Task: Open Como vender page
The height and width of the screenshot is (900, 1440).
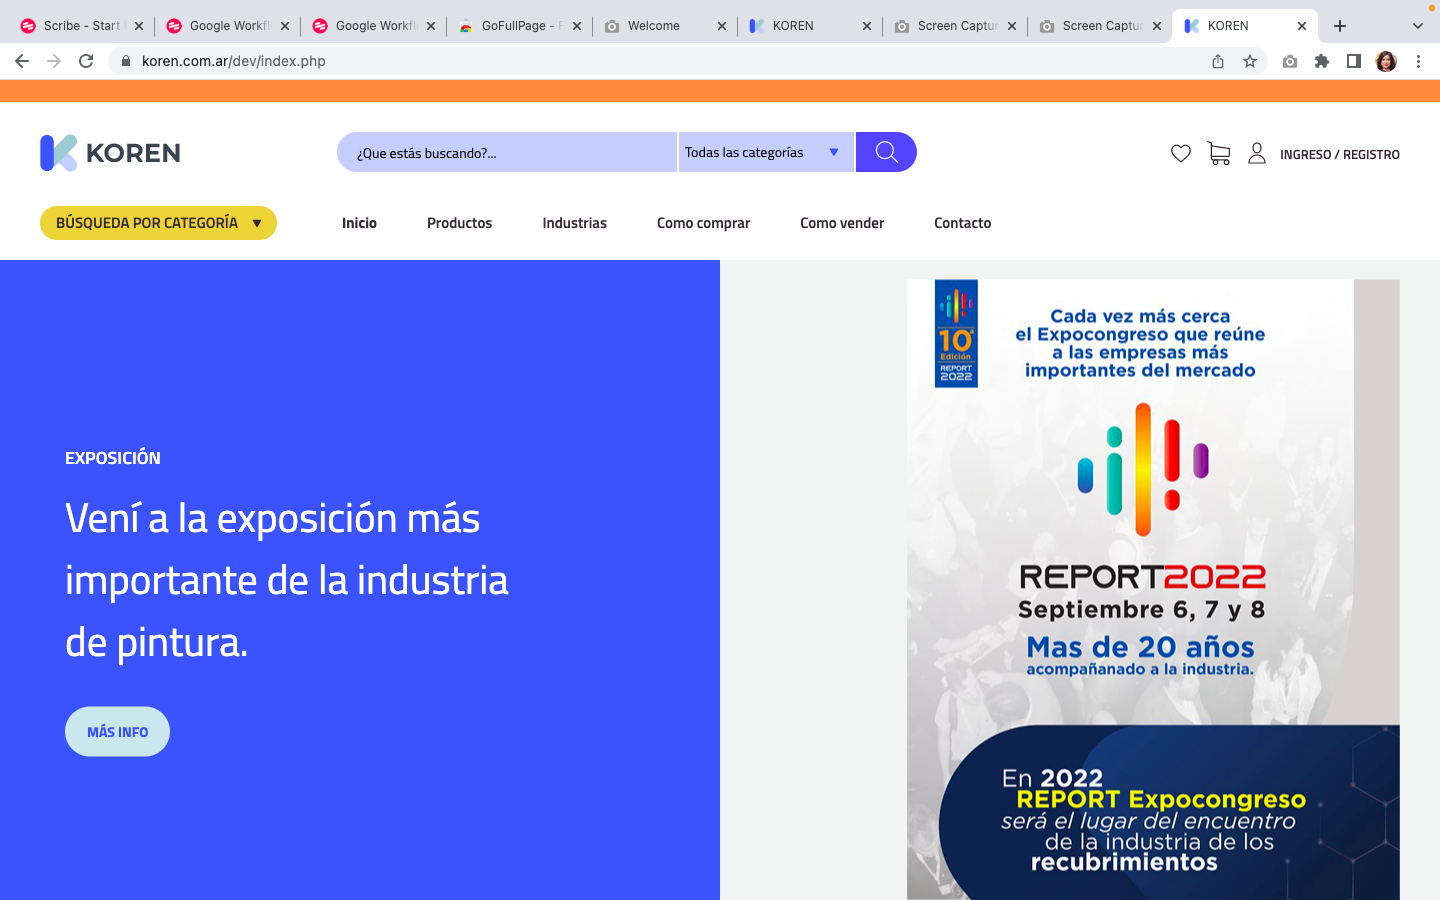Action: pos(842,223)
